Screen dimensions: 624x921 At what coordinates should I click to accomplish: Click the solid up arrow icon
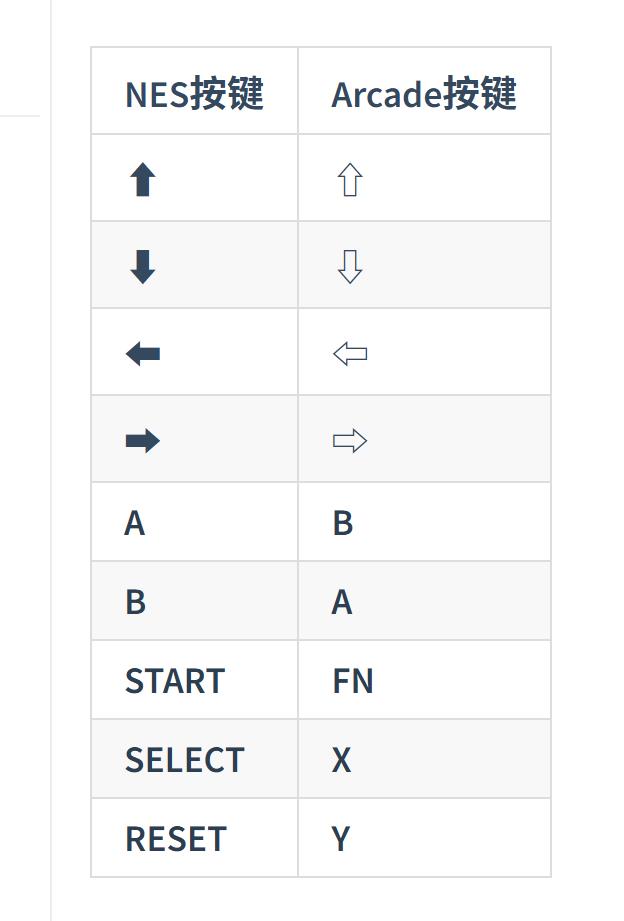point(143,180)
